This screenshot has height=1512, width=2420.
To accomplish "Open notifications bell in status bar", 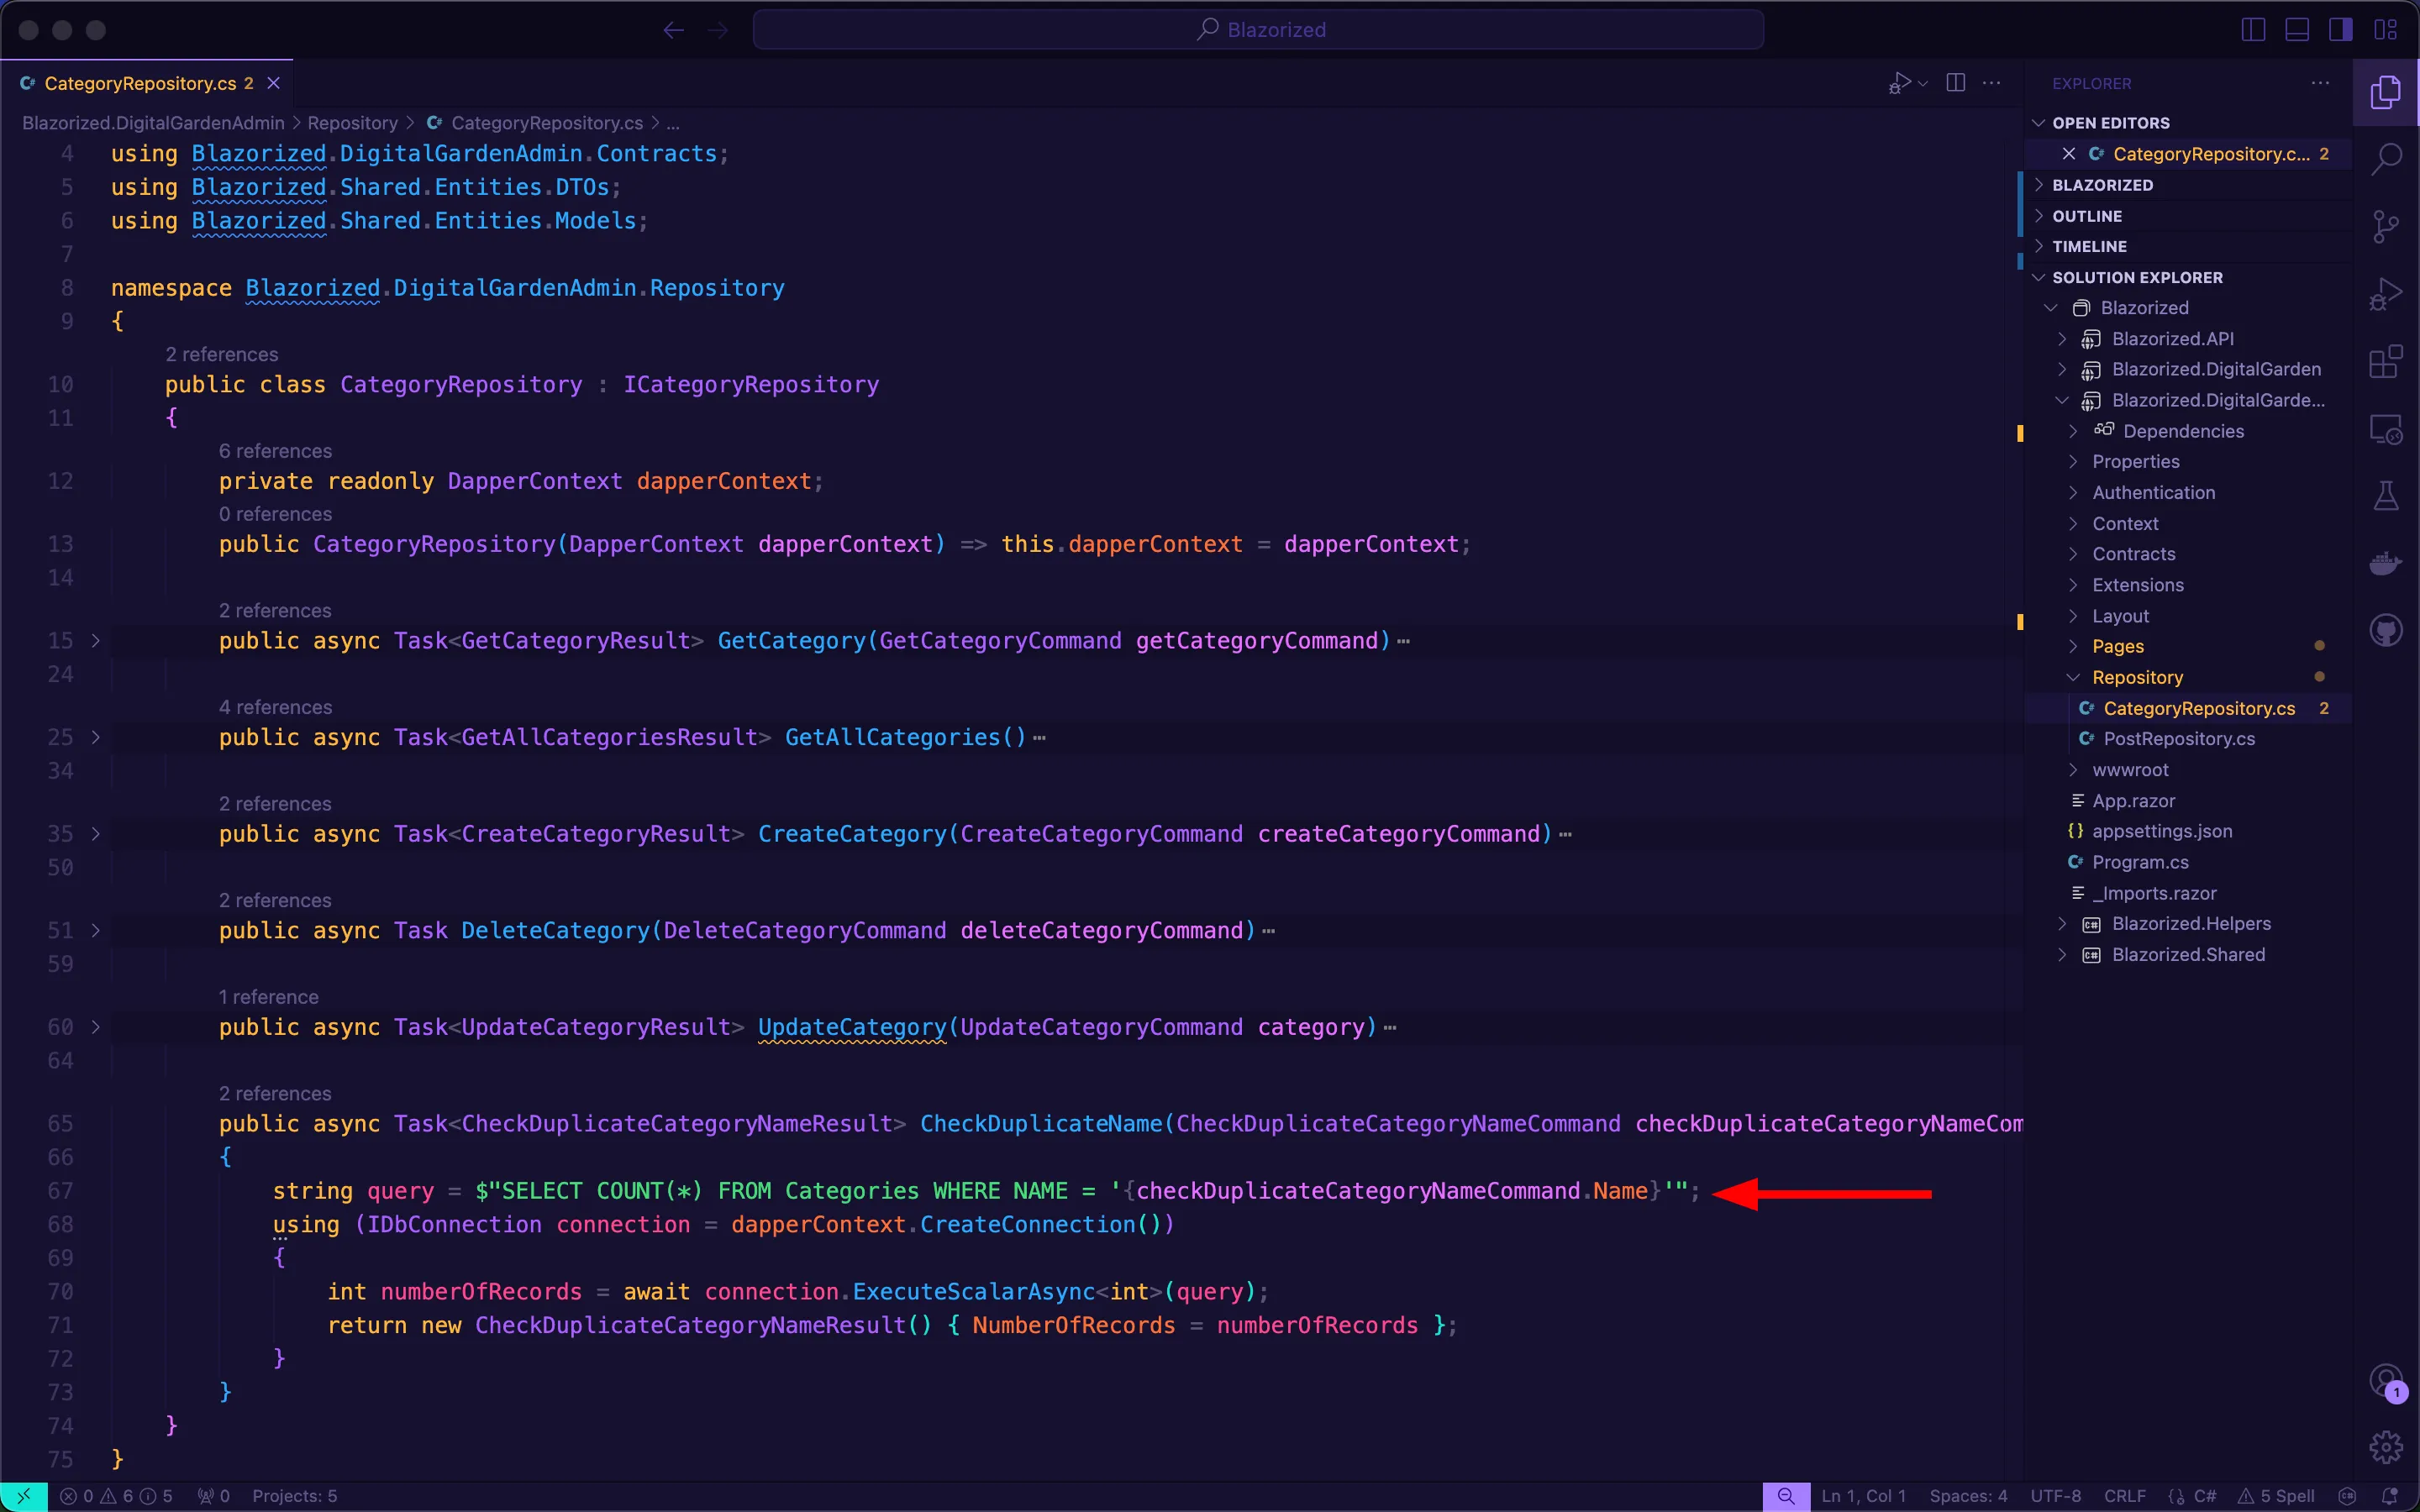I will click(2390, 1496).
